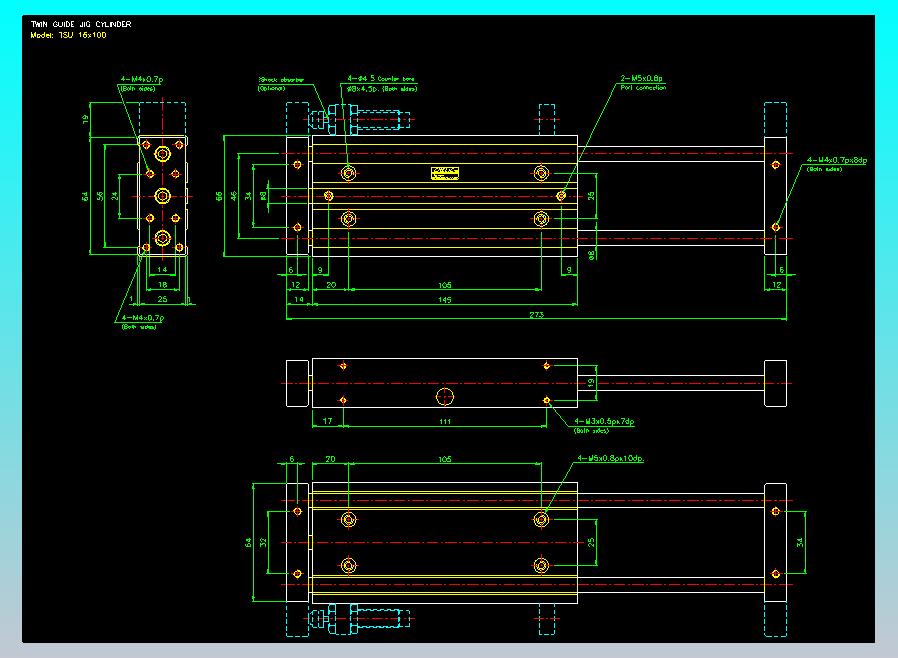The image size is (898, 658).
Task: Click the "2-M5x0.8p" port connection callout
Action: pos(642,77)
